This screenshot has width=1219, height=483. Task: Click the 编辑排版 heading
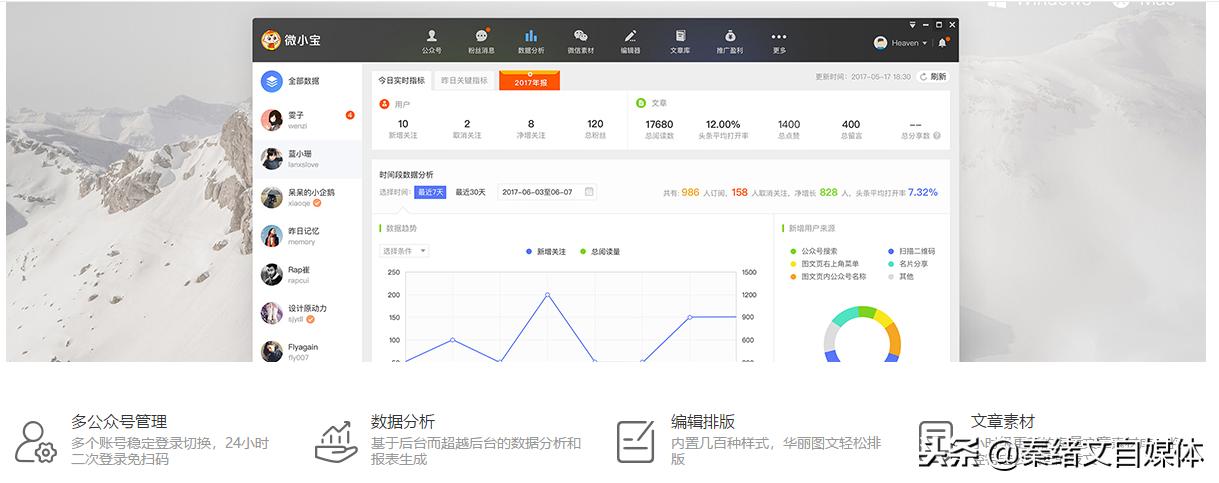(x=703, y=421)
